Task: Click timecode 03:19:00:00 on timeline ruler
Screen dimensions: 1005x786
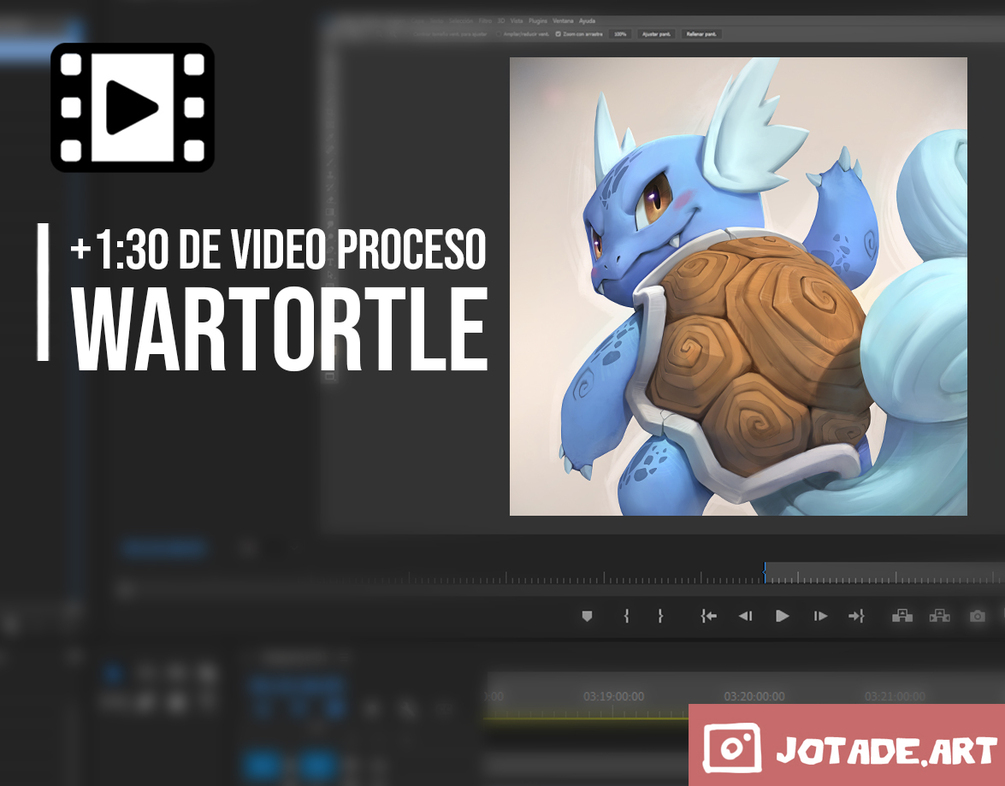Action: [613, 696]
